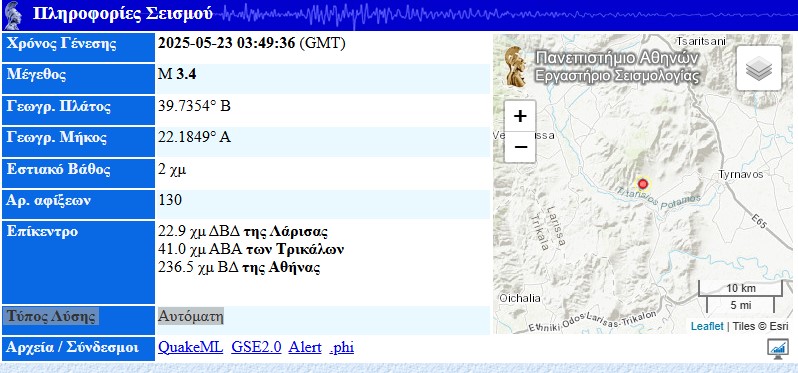Click the magnitude value M 3.4
This screenshot has width=798, height=373.
(x=177, y=75)
